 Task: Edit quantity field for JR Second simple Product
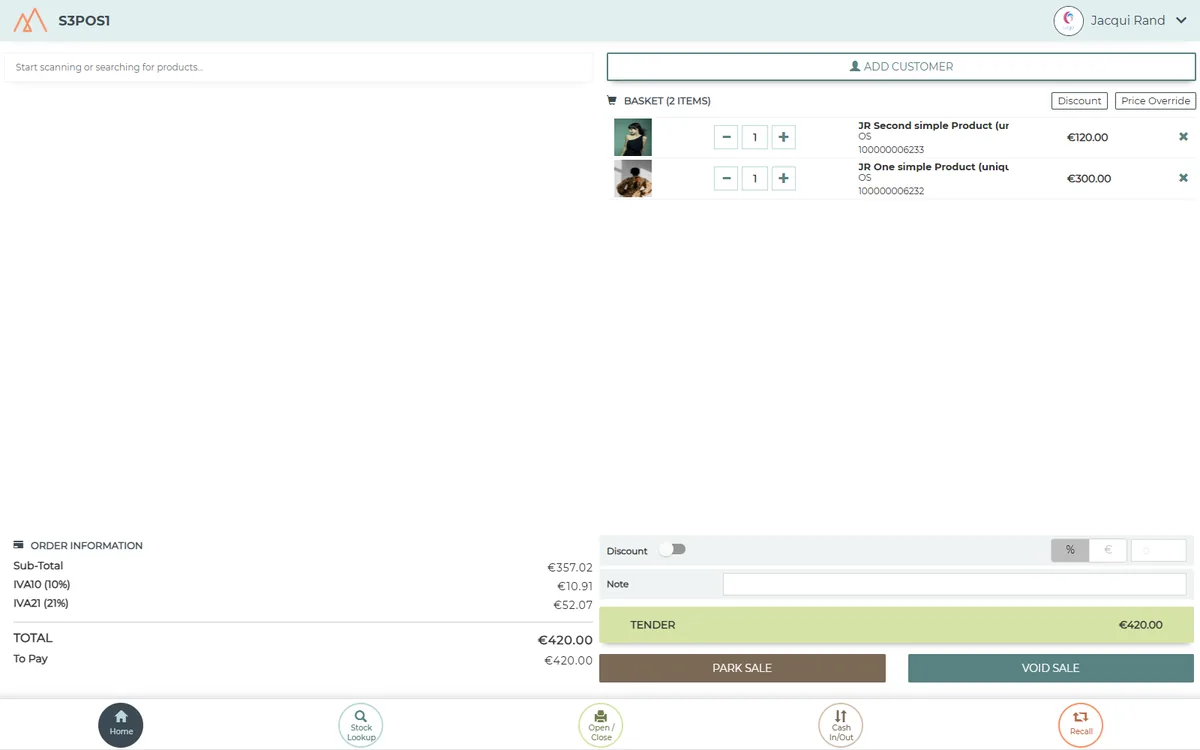(755, 137)
